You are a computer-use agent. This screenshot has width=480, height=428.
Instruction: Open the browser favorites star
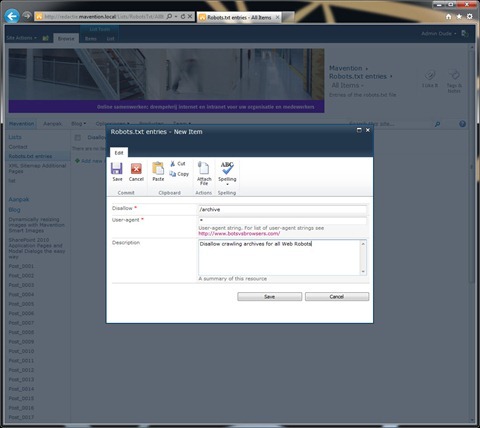tap(459, 17)
